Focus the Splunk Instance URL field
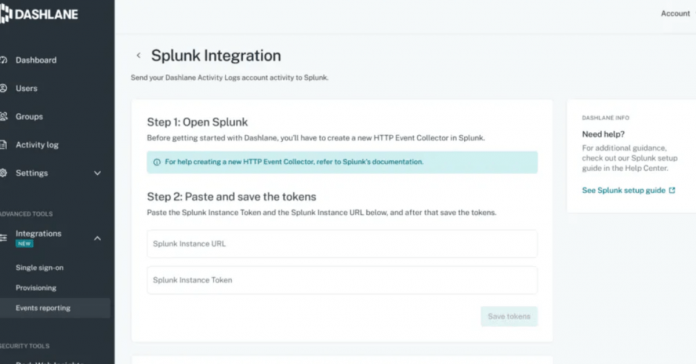Image resolution: width=696 pixels, height=364 pixels. [x=342, y=244]
